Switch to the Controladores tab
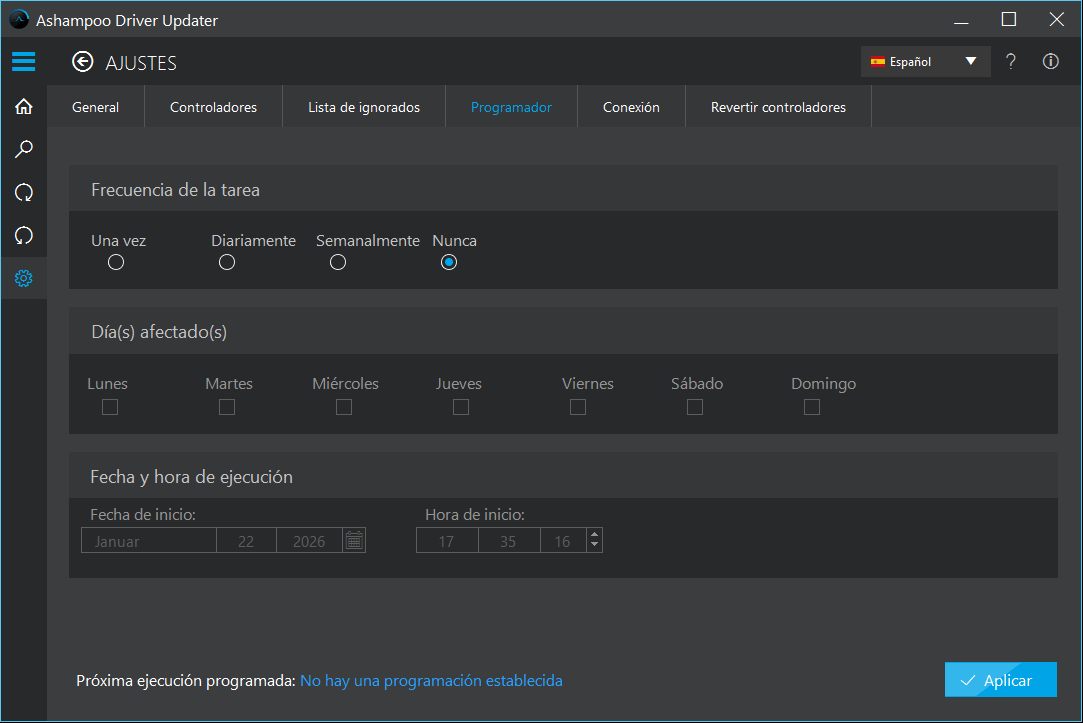Screen dimensions: 1083x723 (x=213, y=107)
